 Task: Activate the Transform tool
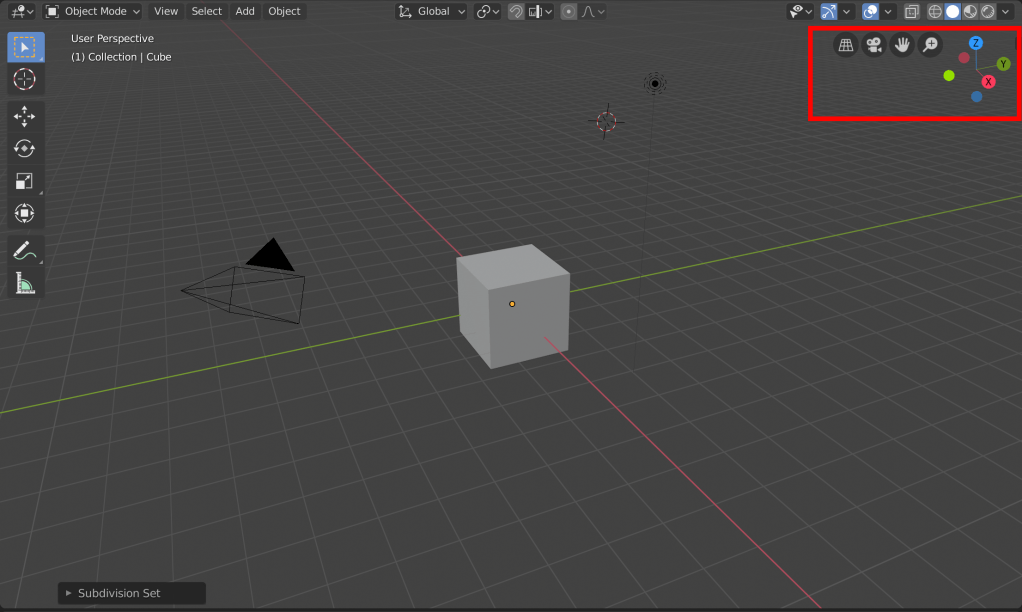point(24,213)
